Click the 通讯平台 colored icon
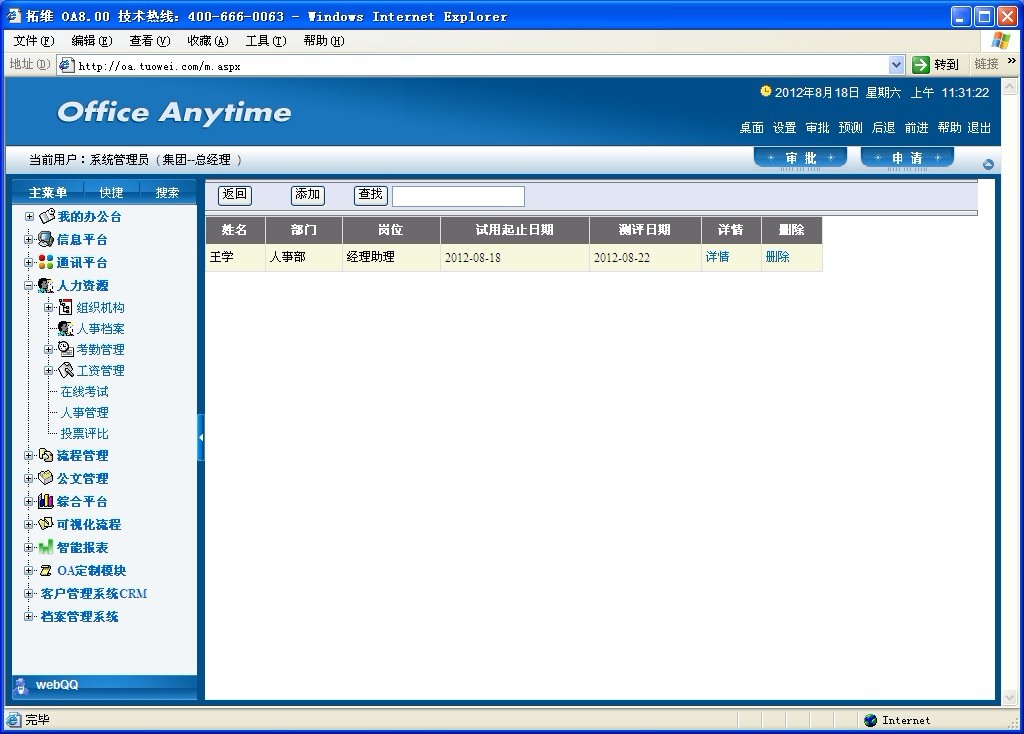1024x734 pixels. pyautogui.click(x=46, y=262)
